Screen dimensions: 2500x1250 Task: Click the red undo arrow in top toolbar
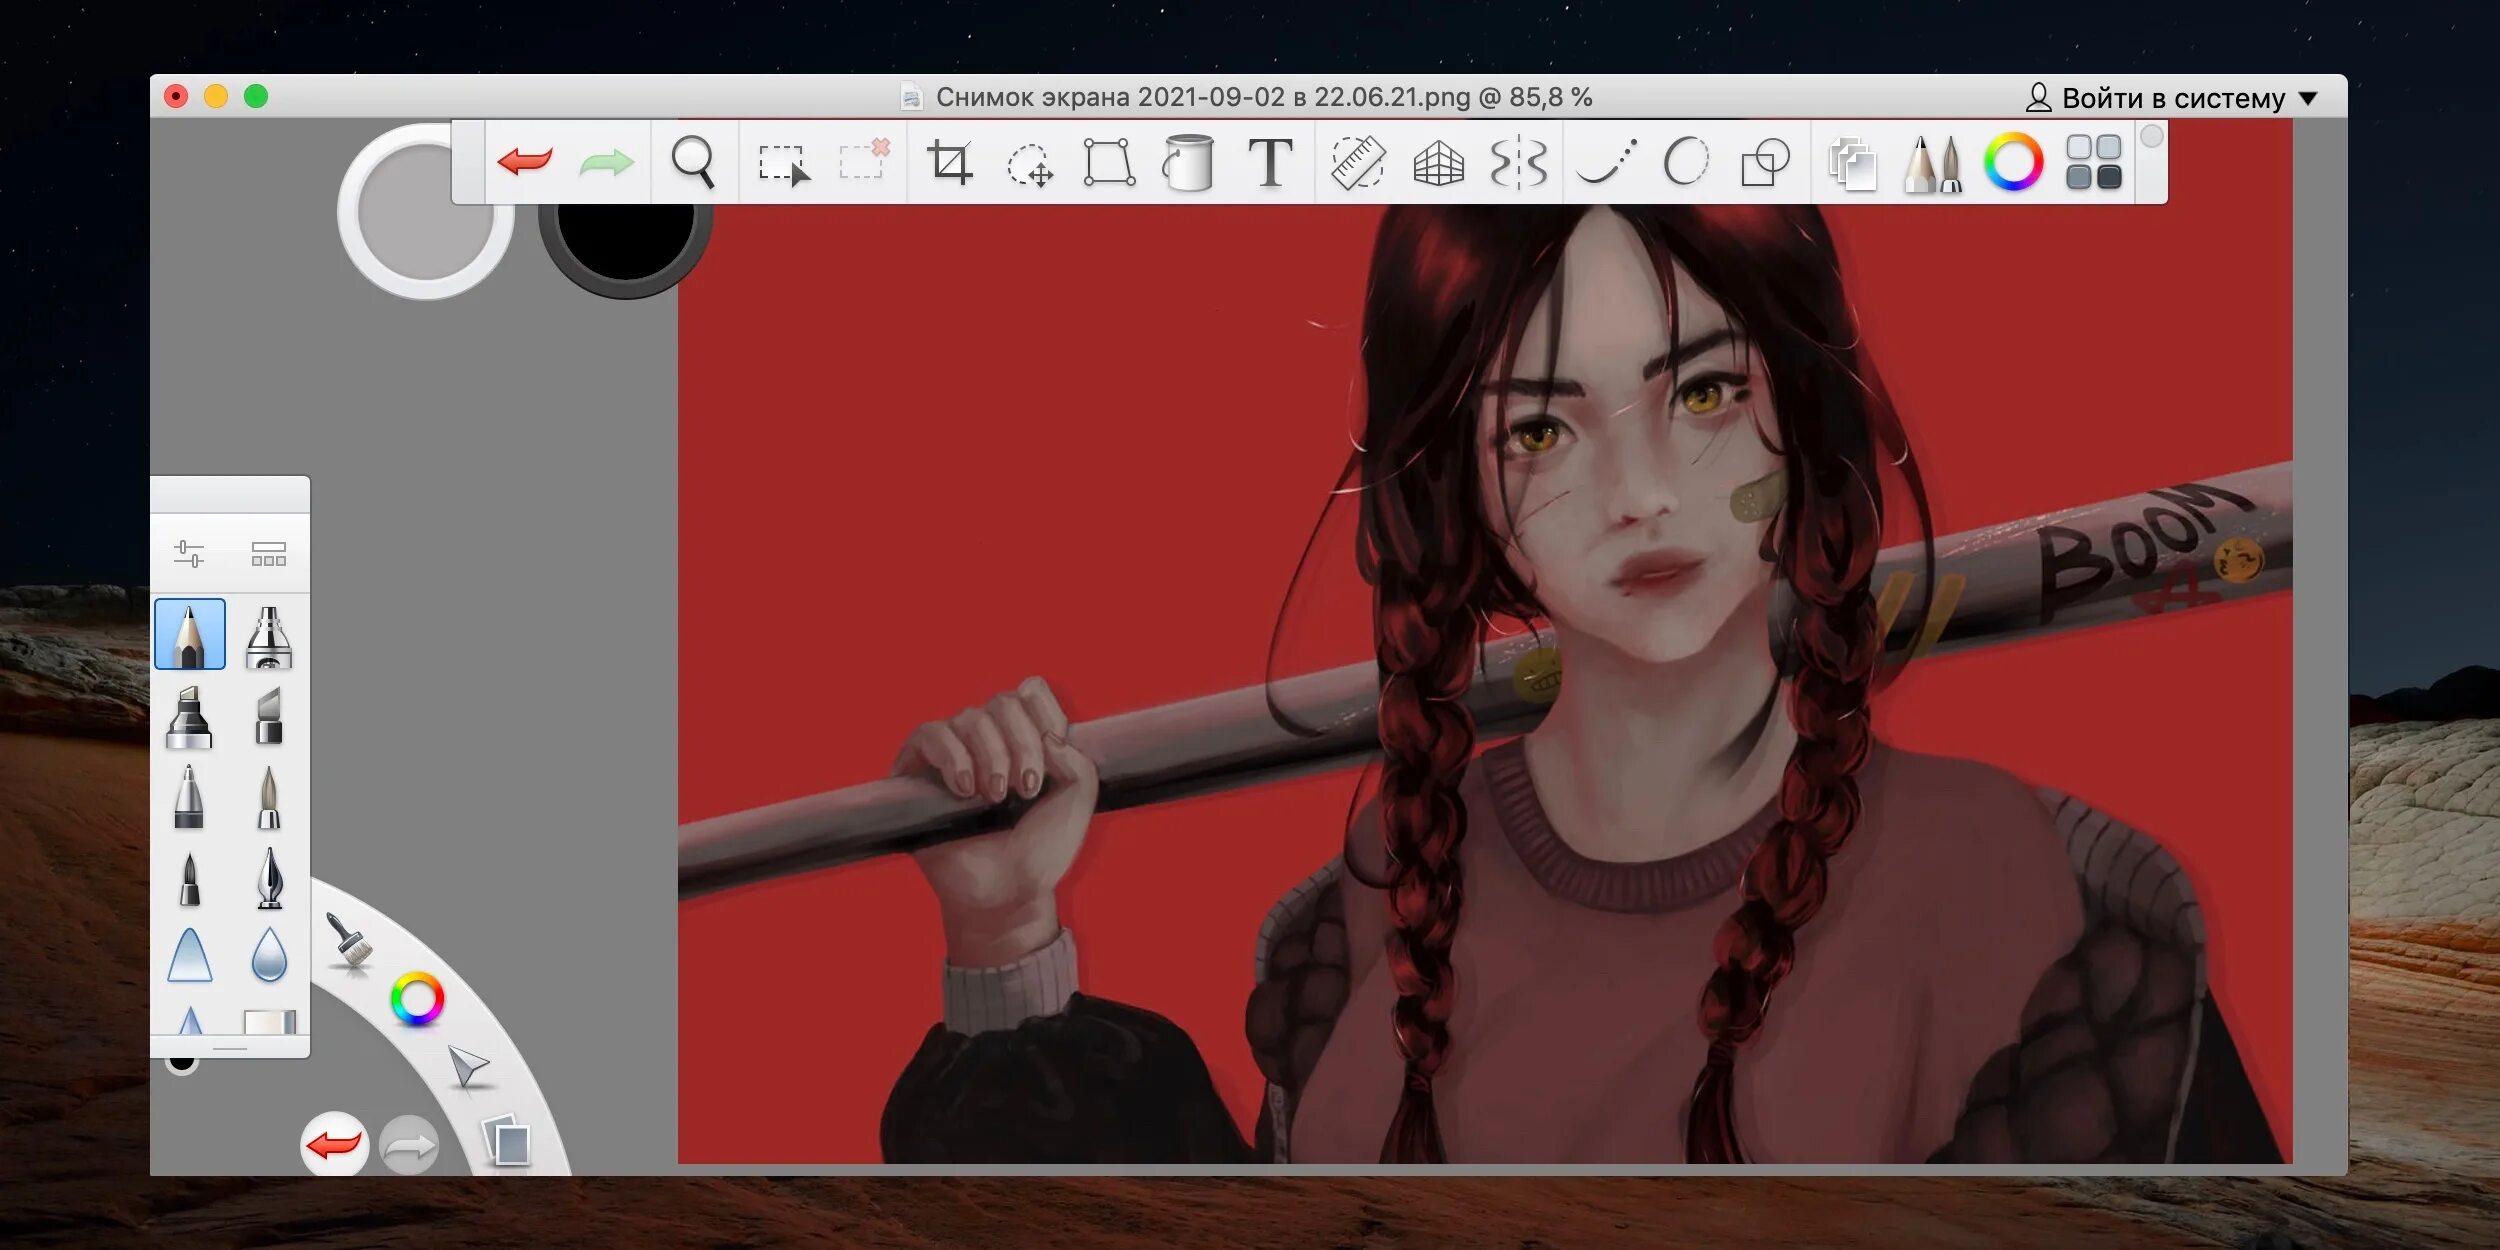pyautogui.click(x=524, y=161)
